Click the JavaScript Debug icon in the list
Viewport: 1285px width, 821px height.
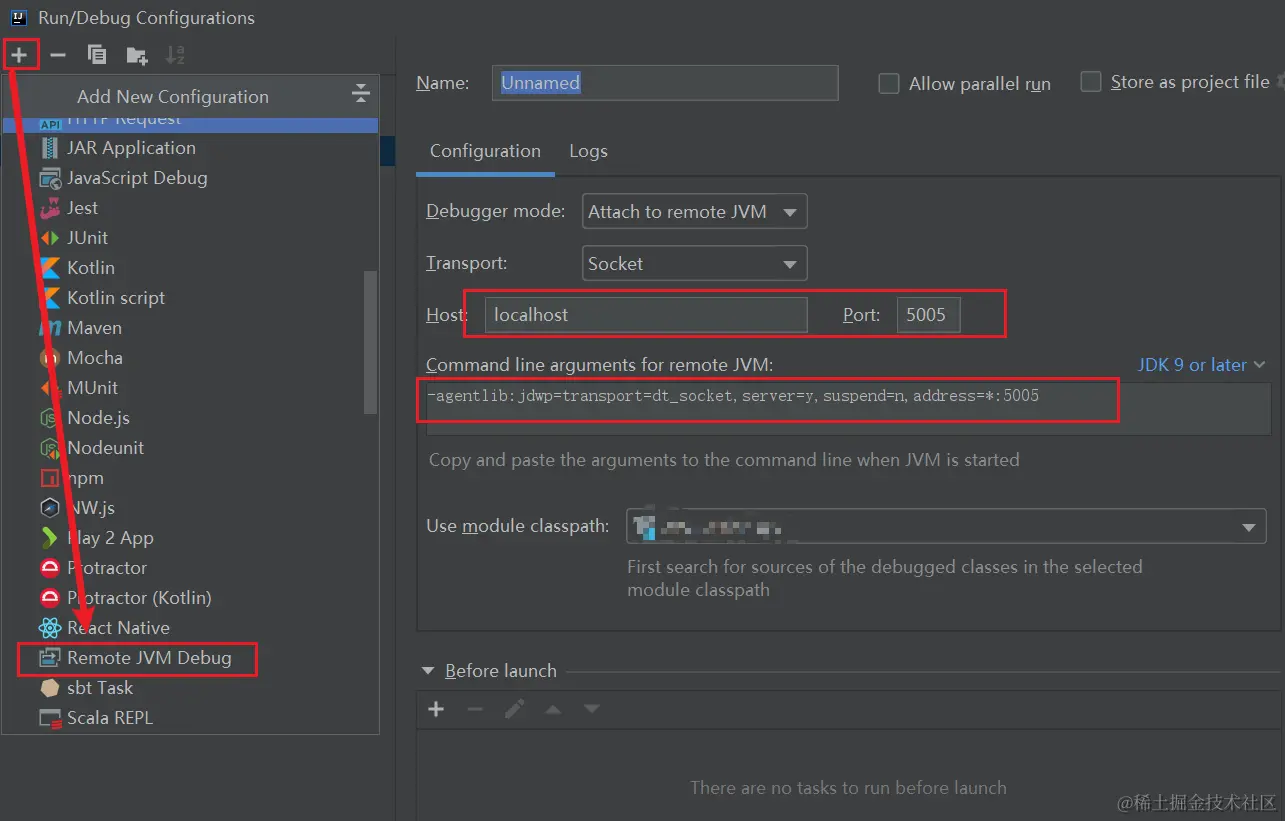50,178
